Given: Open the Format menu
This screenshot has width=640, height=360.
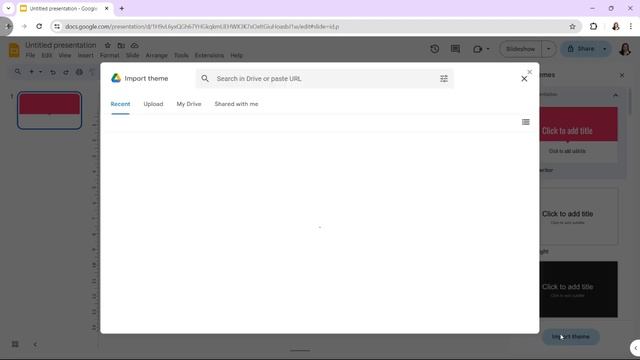Looking at the screenshot, I should [x=109, y=55].
